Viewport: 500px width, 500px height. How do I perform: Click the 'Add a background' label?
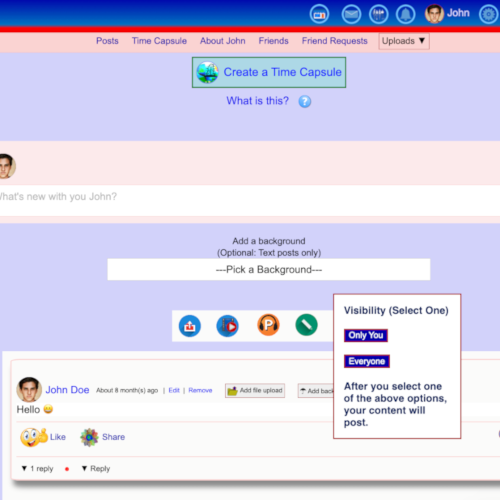tap(269, 241)
